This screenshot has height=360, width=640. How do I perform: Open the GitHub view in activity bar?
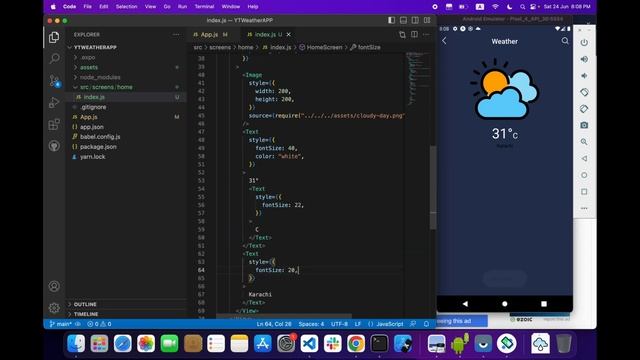(54, 146)
